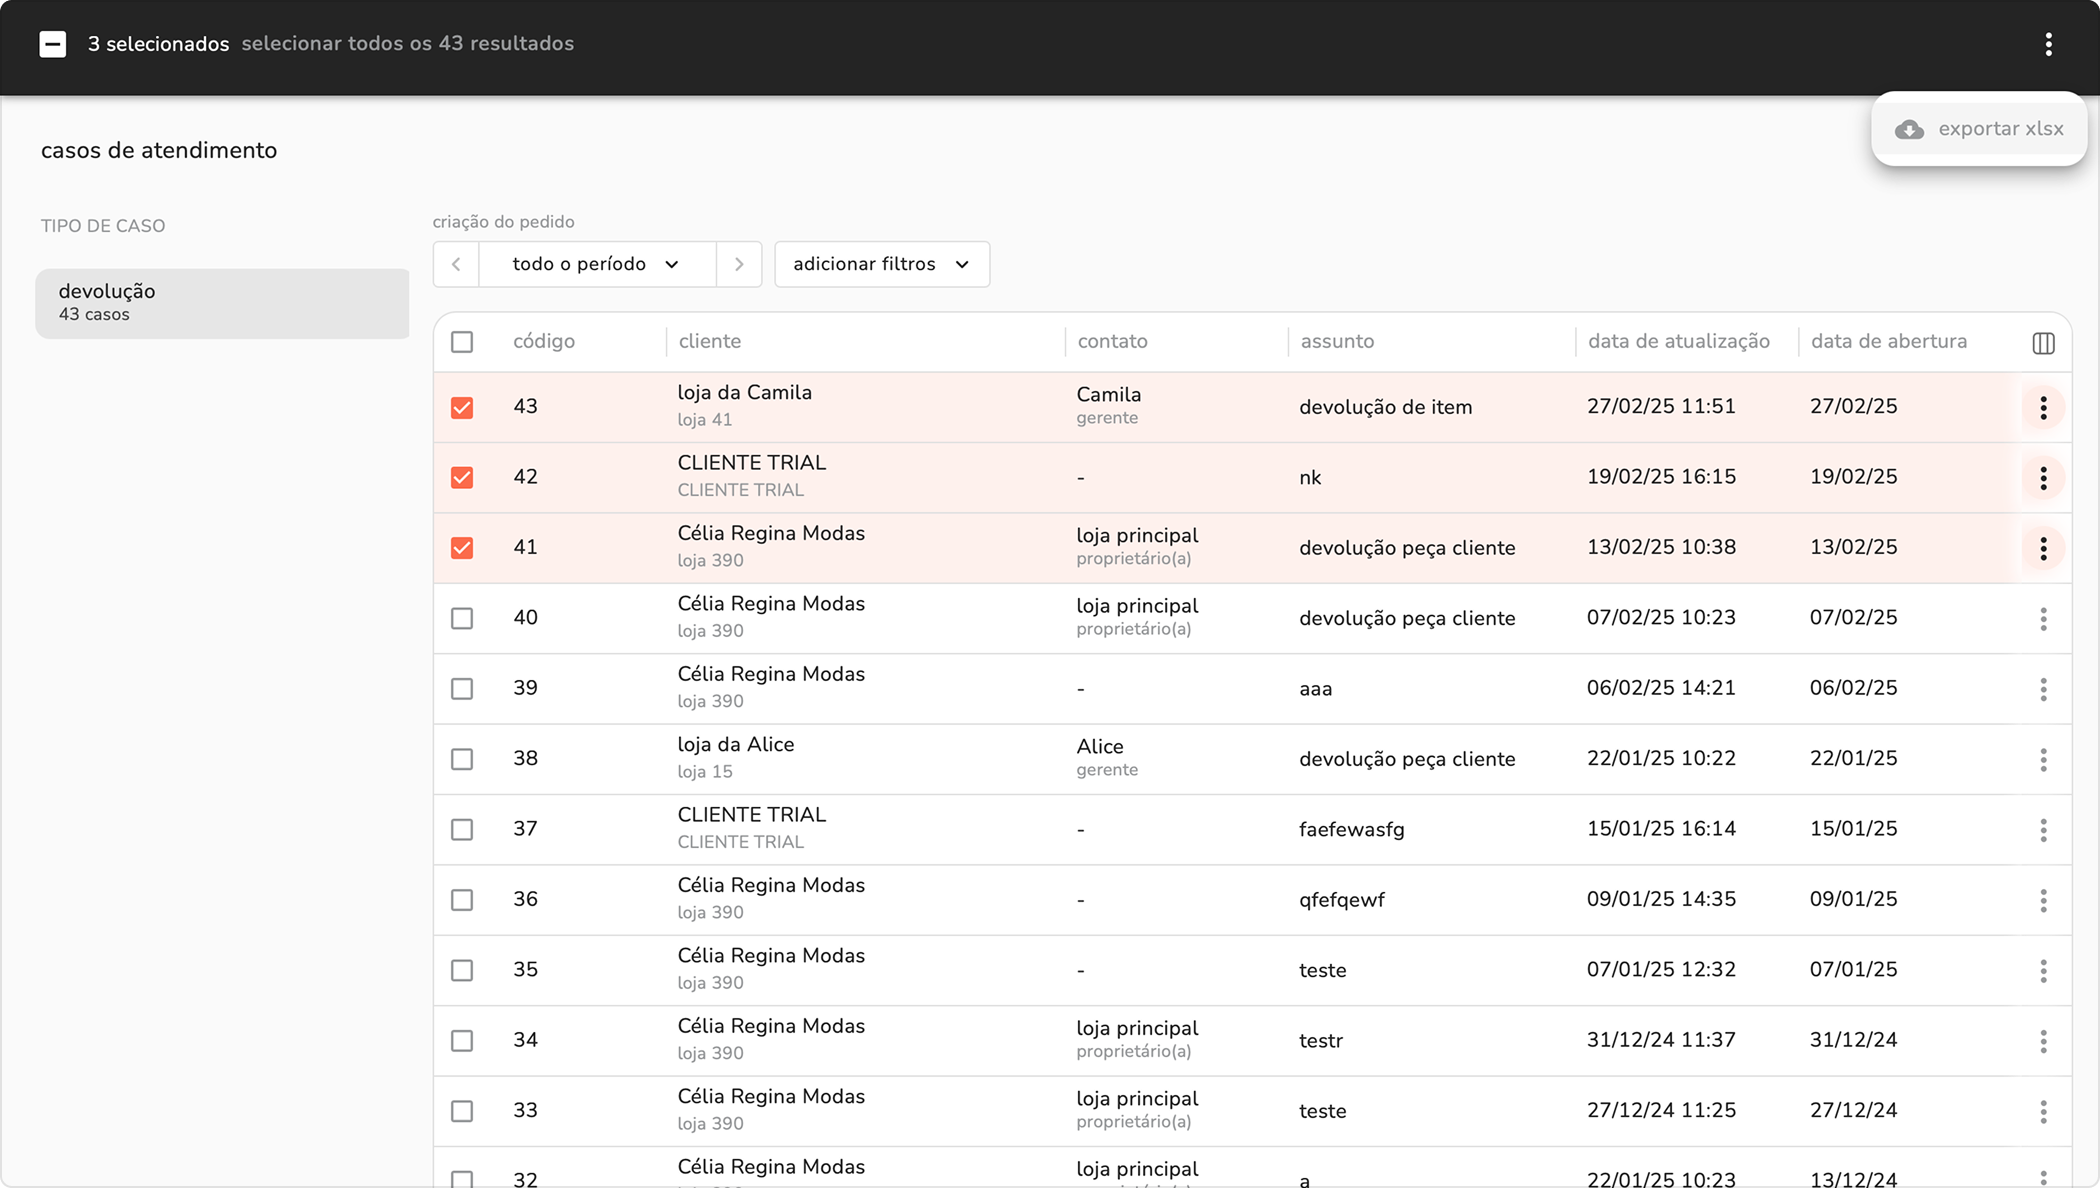
Task: Go to next period arrow
Action: (739, 264)
